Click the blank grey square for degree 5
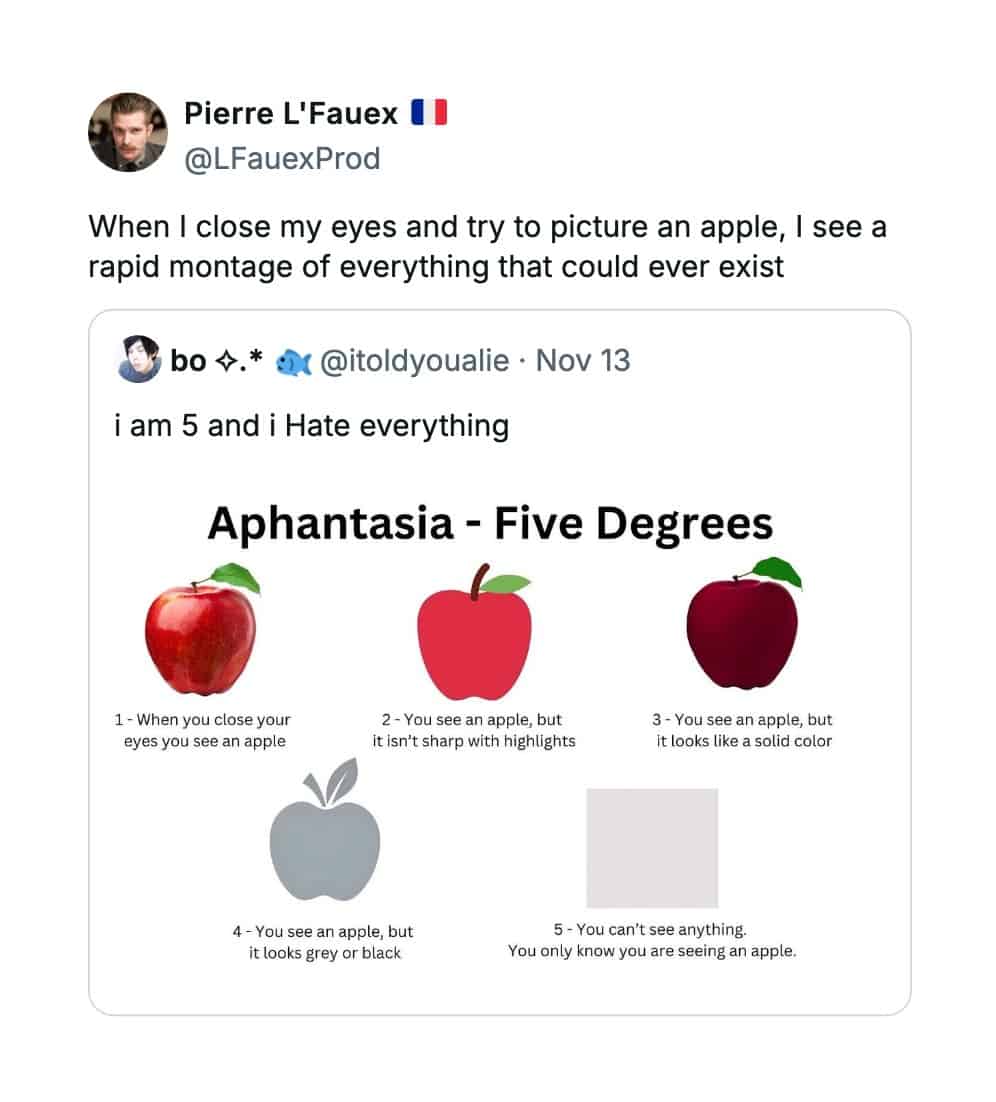This screenshot has width=996, height=1102. [x=652, y=848]
